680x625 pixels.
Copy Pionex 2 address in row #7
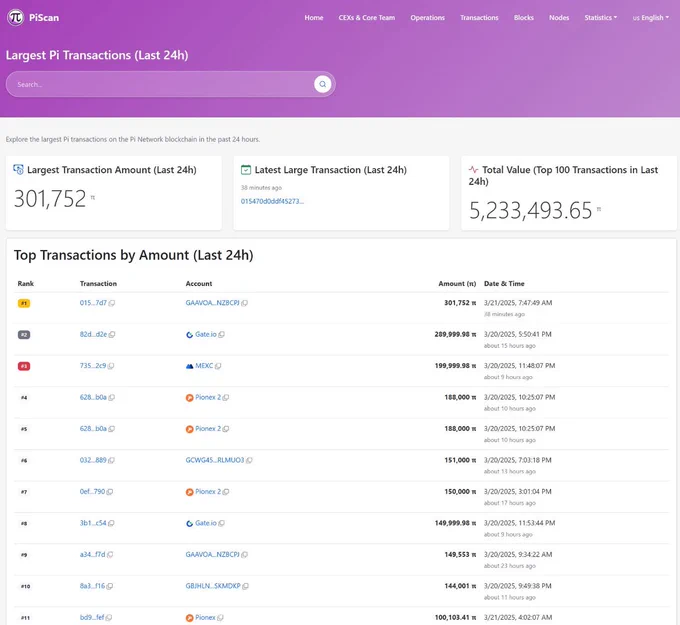click(226, 492)
